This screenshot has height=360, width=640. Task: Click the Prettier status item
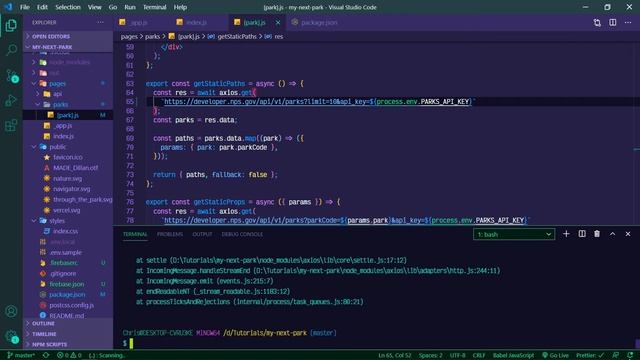(x=590, y=355)
